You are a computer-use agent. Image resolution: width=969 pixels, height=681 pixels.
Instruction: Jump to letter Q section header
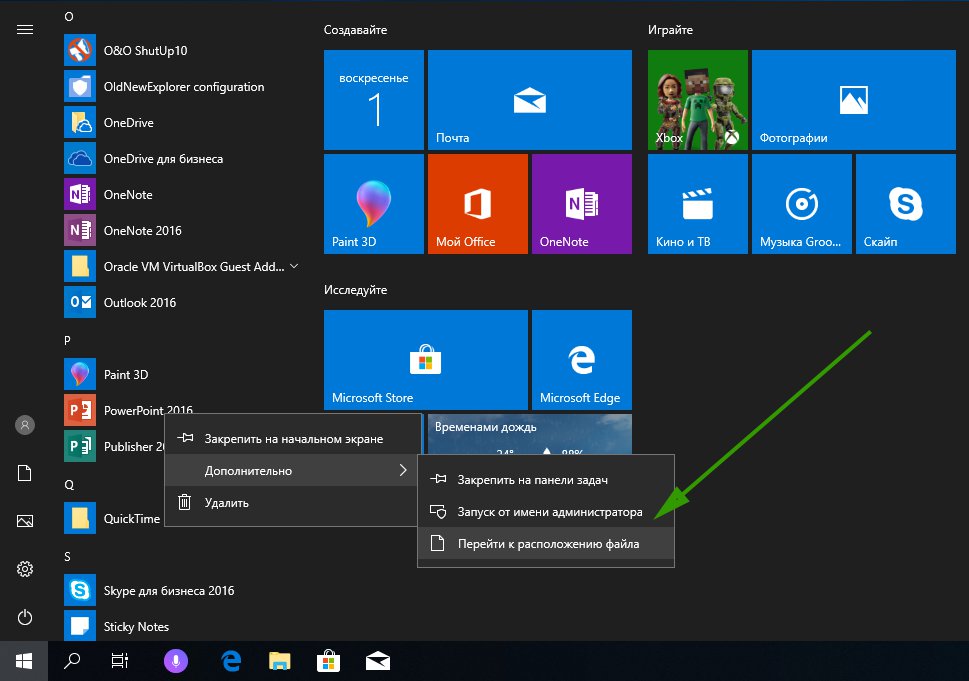[69, 484]
